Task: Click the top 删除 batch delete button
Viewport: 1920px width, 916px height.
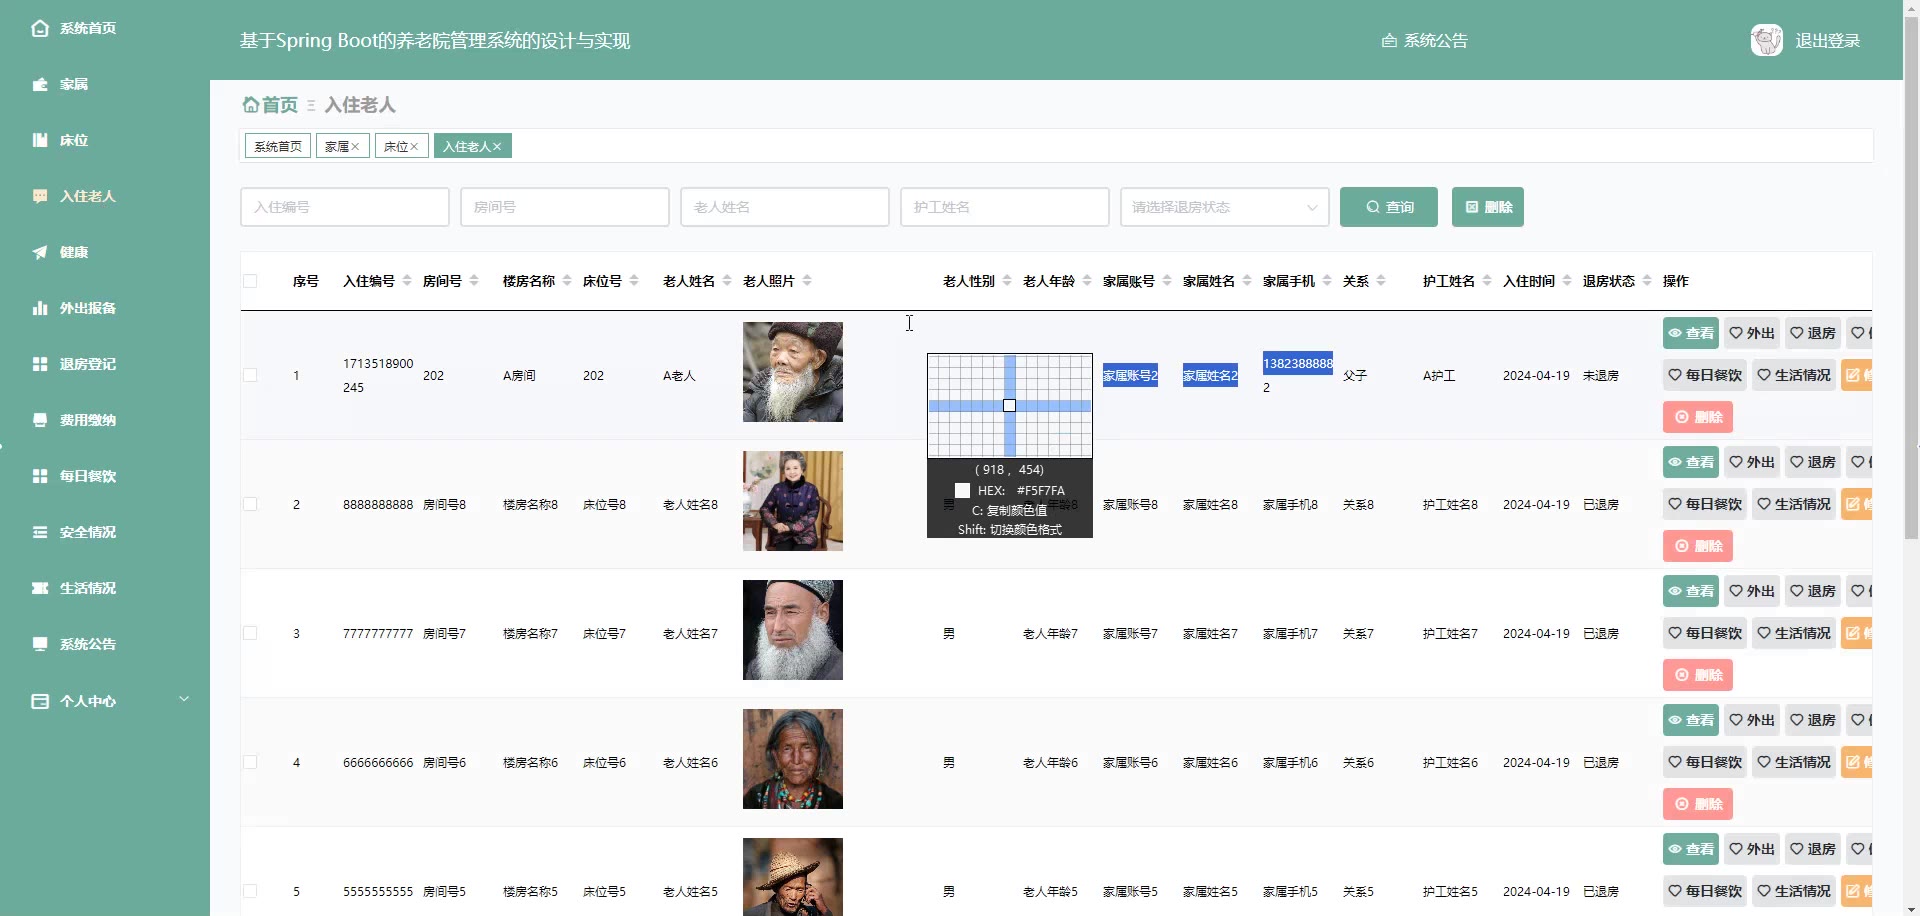Action: pyautogui.click(x=1488, y=207)
